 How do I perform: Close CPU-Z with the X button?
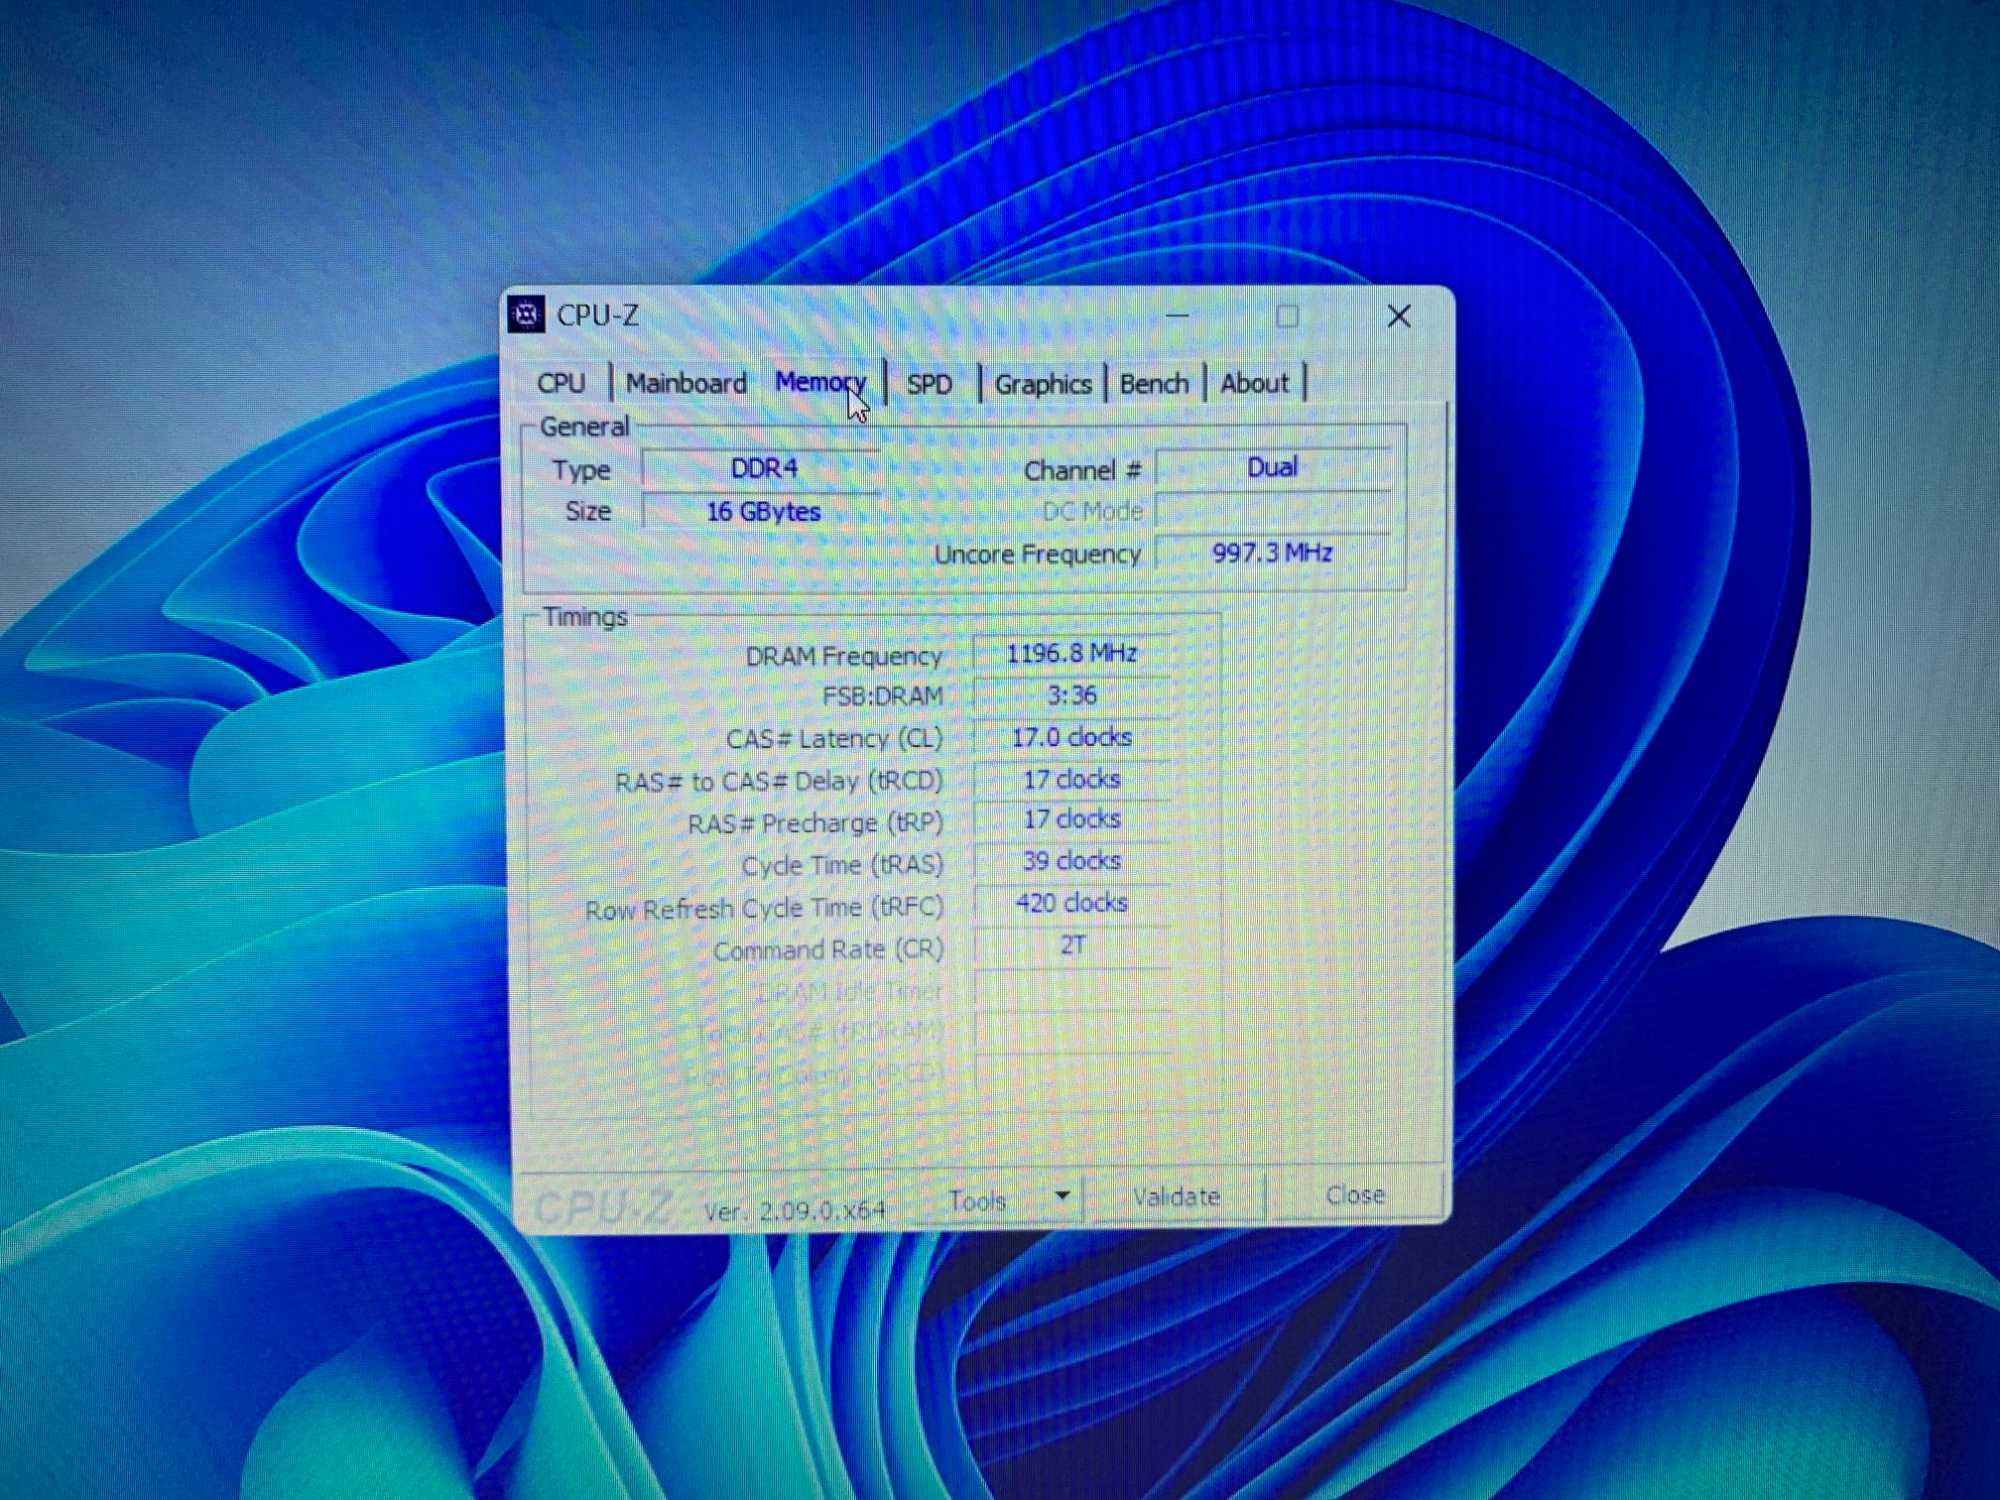tap(1399, 316)
